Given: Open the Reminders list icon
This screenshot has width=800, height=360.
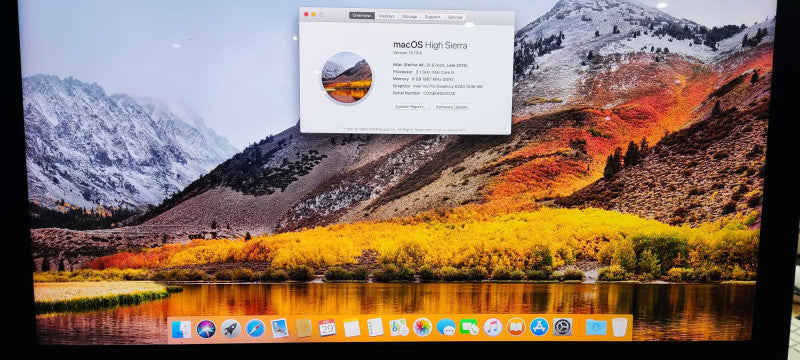Looking at the screenshot, I should click(x=375, y=327).
